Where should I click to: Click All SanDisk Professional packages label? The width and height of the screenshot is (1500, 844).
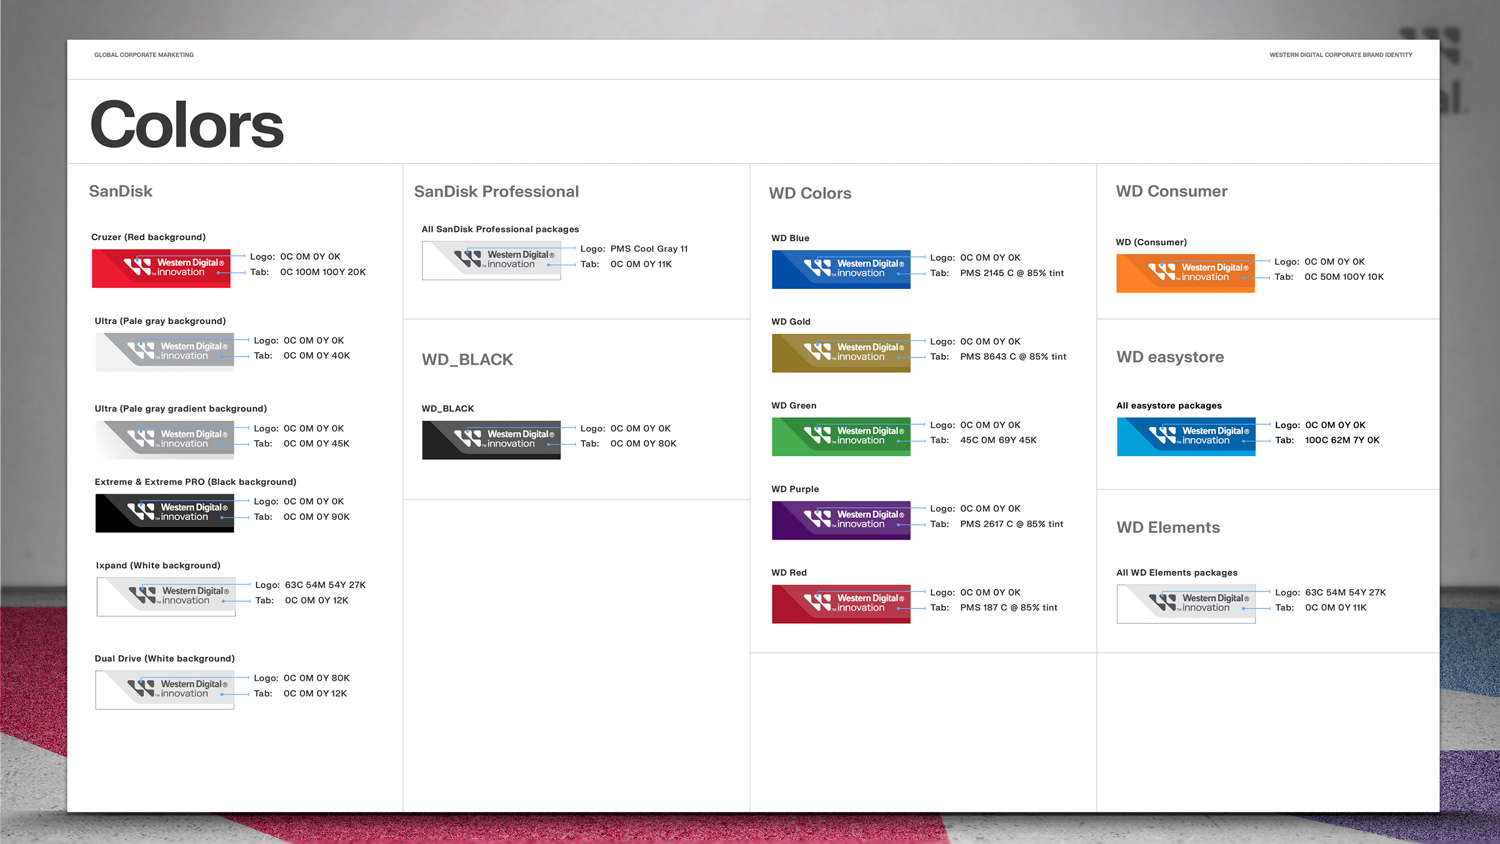(500, 229)
